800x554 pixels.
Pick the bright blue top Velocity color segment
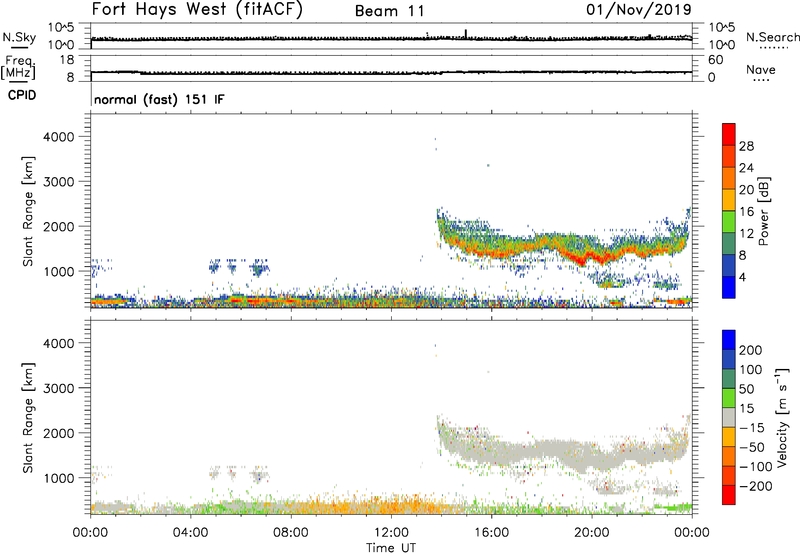click(729, 340)
